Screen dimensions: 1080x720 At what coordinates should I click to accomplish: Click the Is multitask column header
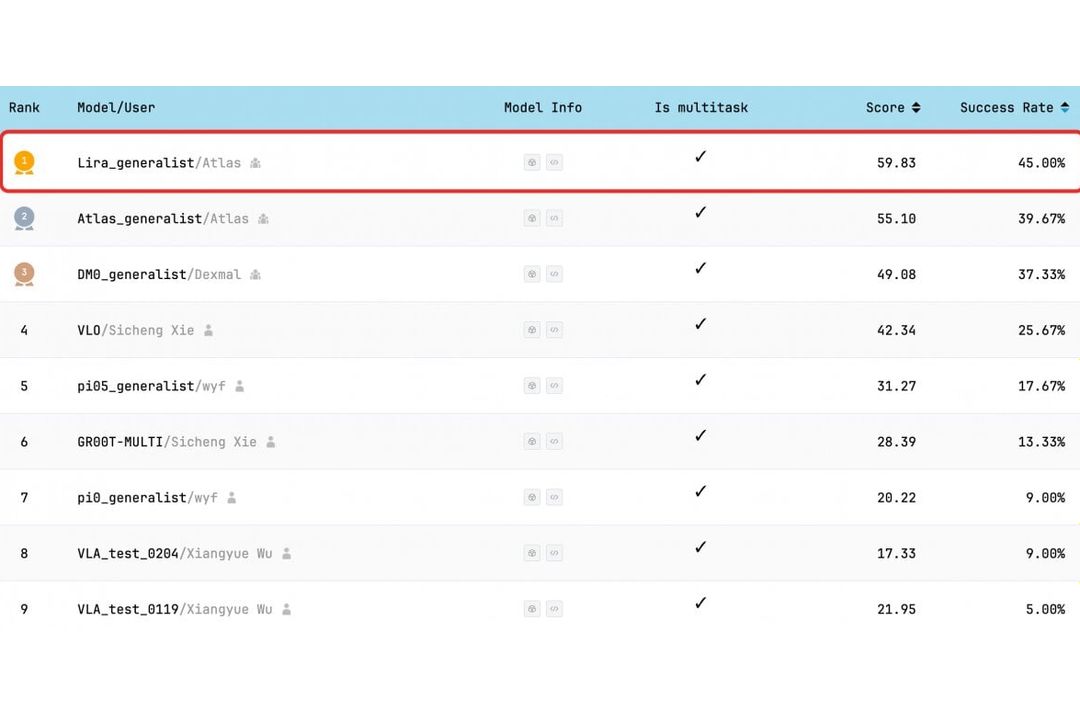pos(701,107)
